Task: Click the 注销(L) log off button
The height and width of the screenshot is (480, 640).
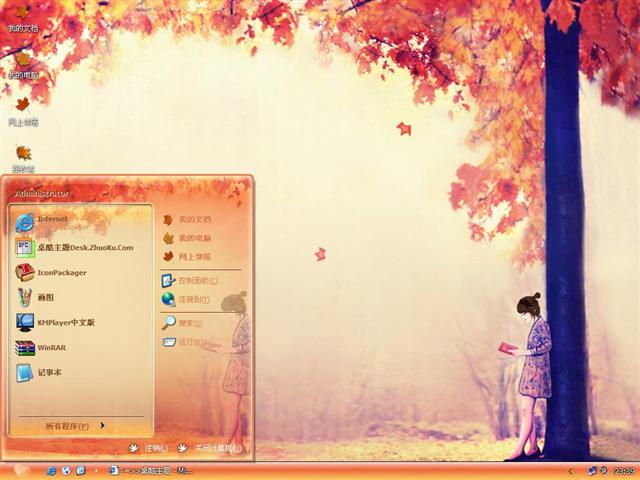Action: [x=148, y=448]
